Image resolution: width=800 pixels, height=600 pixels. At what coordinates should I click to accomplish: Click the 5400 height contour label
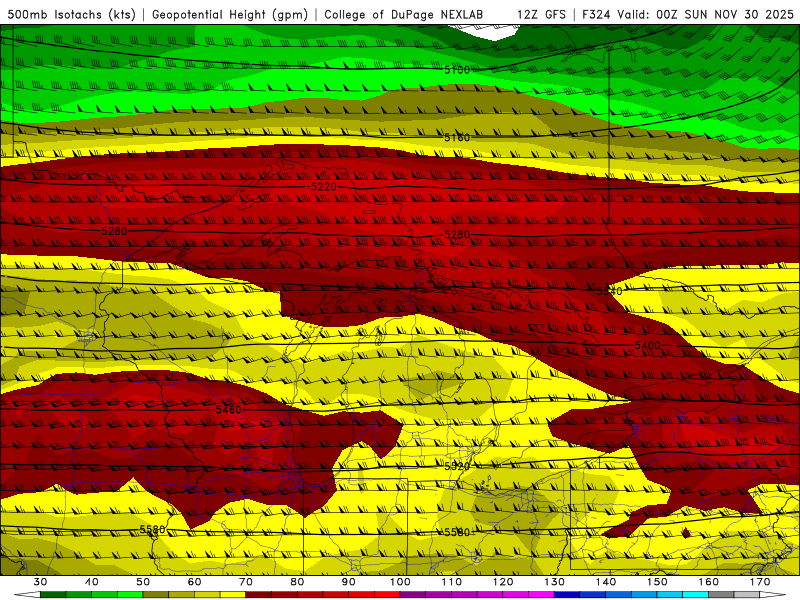pos(648,346)
